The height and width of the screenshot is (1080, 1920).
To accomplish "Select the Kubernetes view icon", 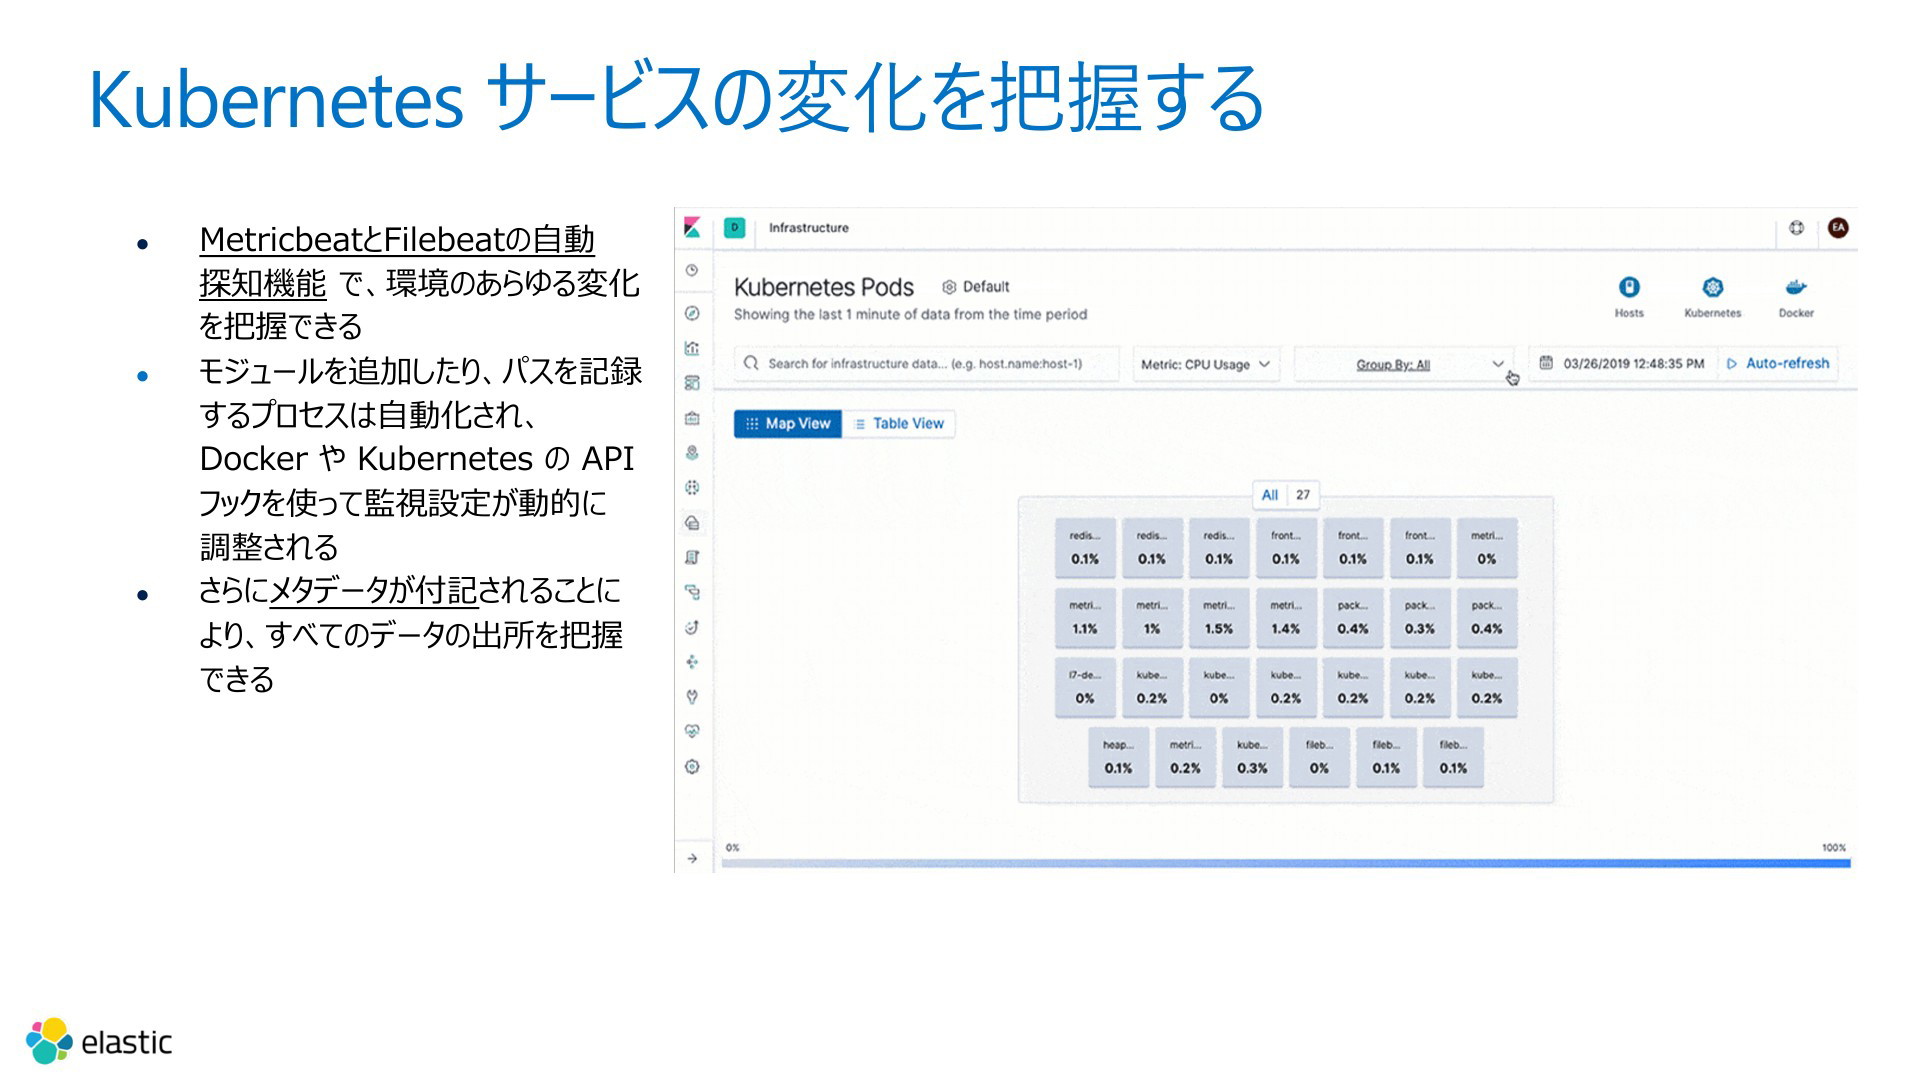I will point(1712,297).
